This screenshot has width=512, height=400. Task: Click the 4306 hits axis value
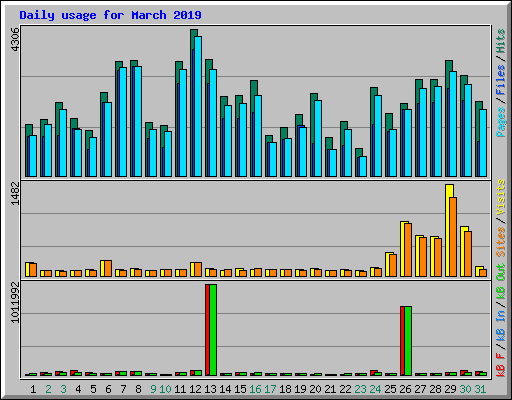click(x=15, y=40)
